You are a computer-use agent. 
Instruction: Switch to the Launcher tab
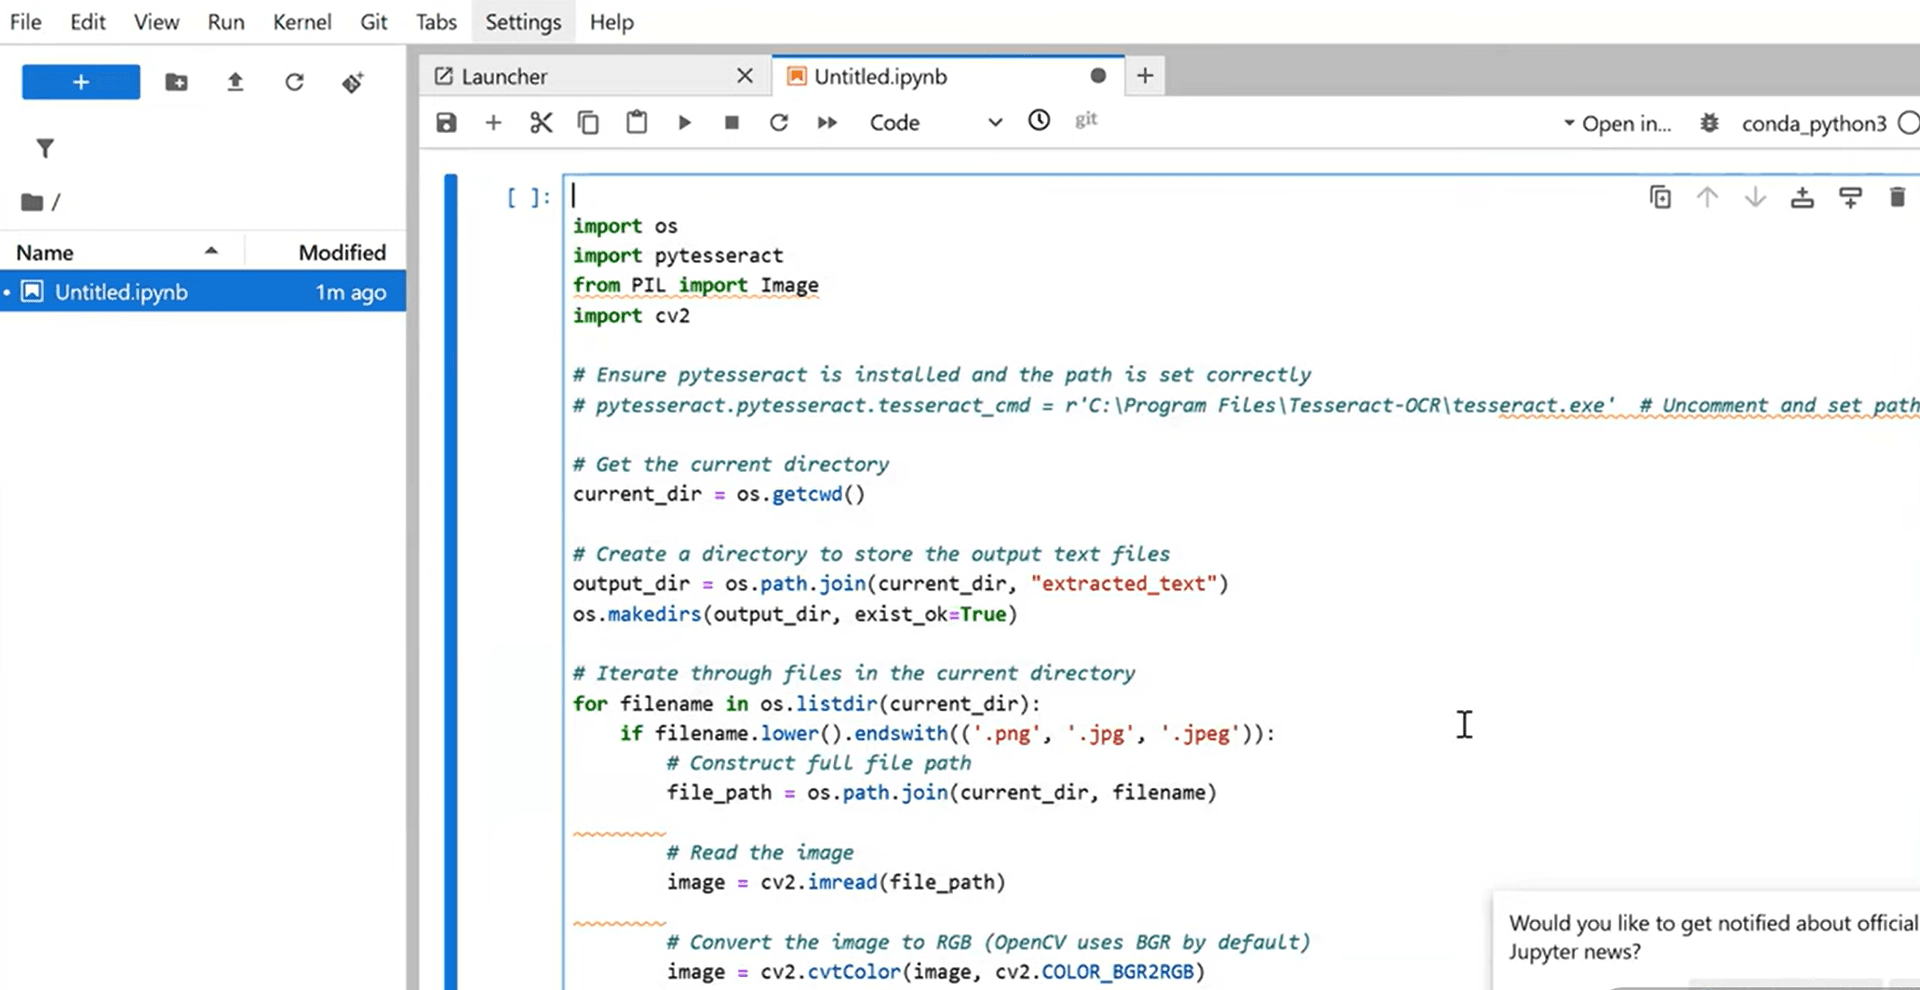pos(504,75)
